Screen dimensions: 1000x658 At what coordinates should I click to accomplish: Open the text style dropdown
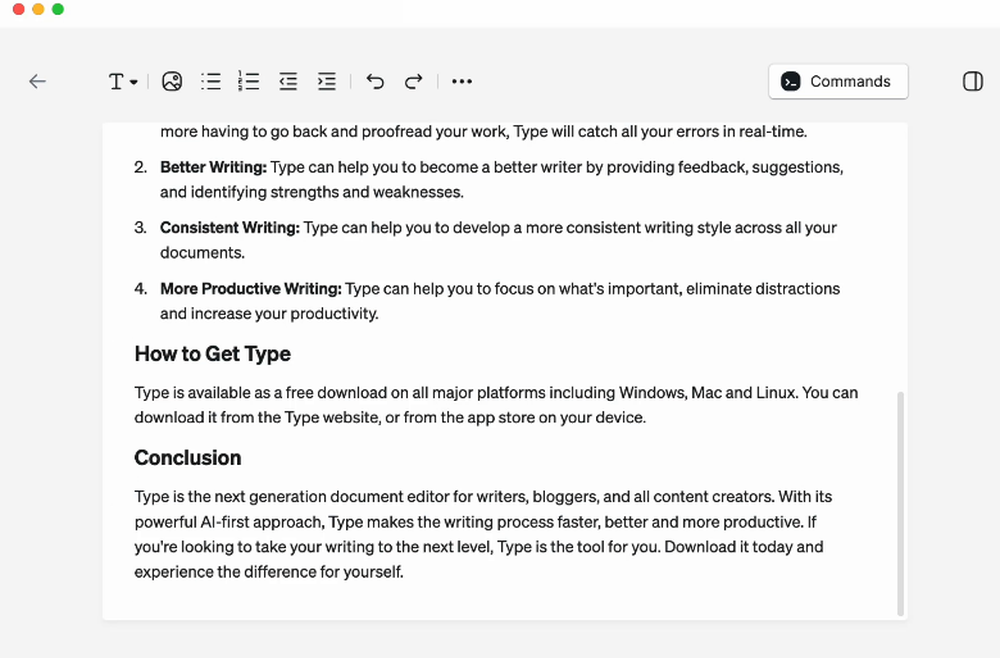coord(122,81)
